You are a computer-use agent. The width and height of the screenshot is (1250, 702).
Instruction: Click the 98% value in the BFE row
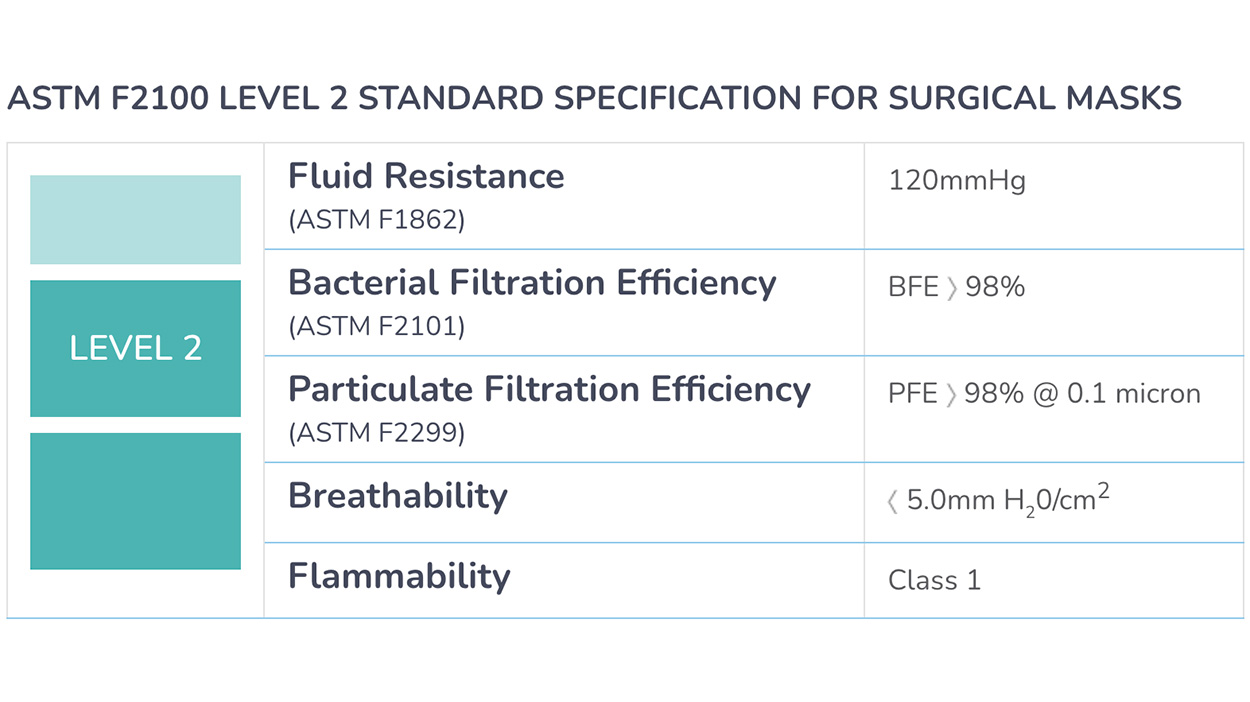tap(995, 287)
